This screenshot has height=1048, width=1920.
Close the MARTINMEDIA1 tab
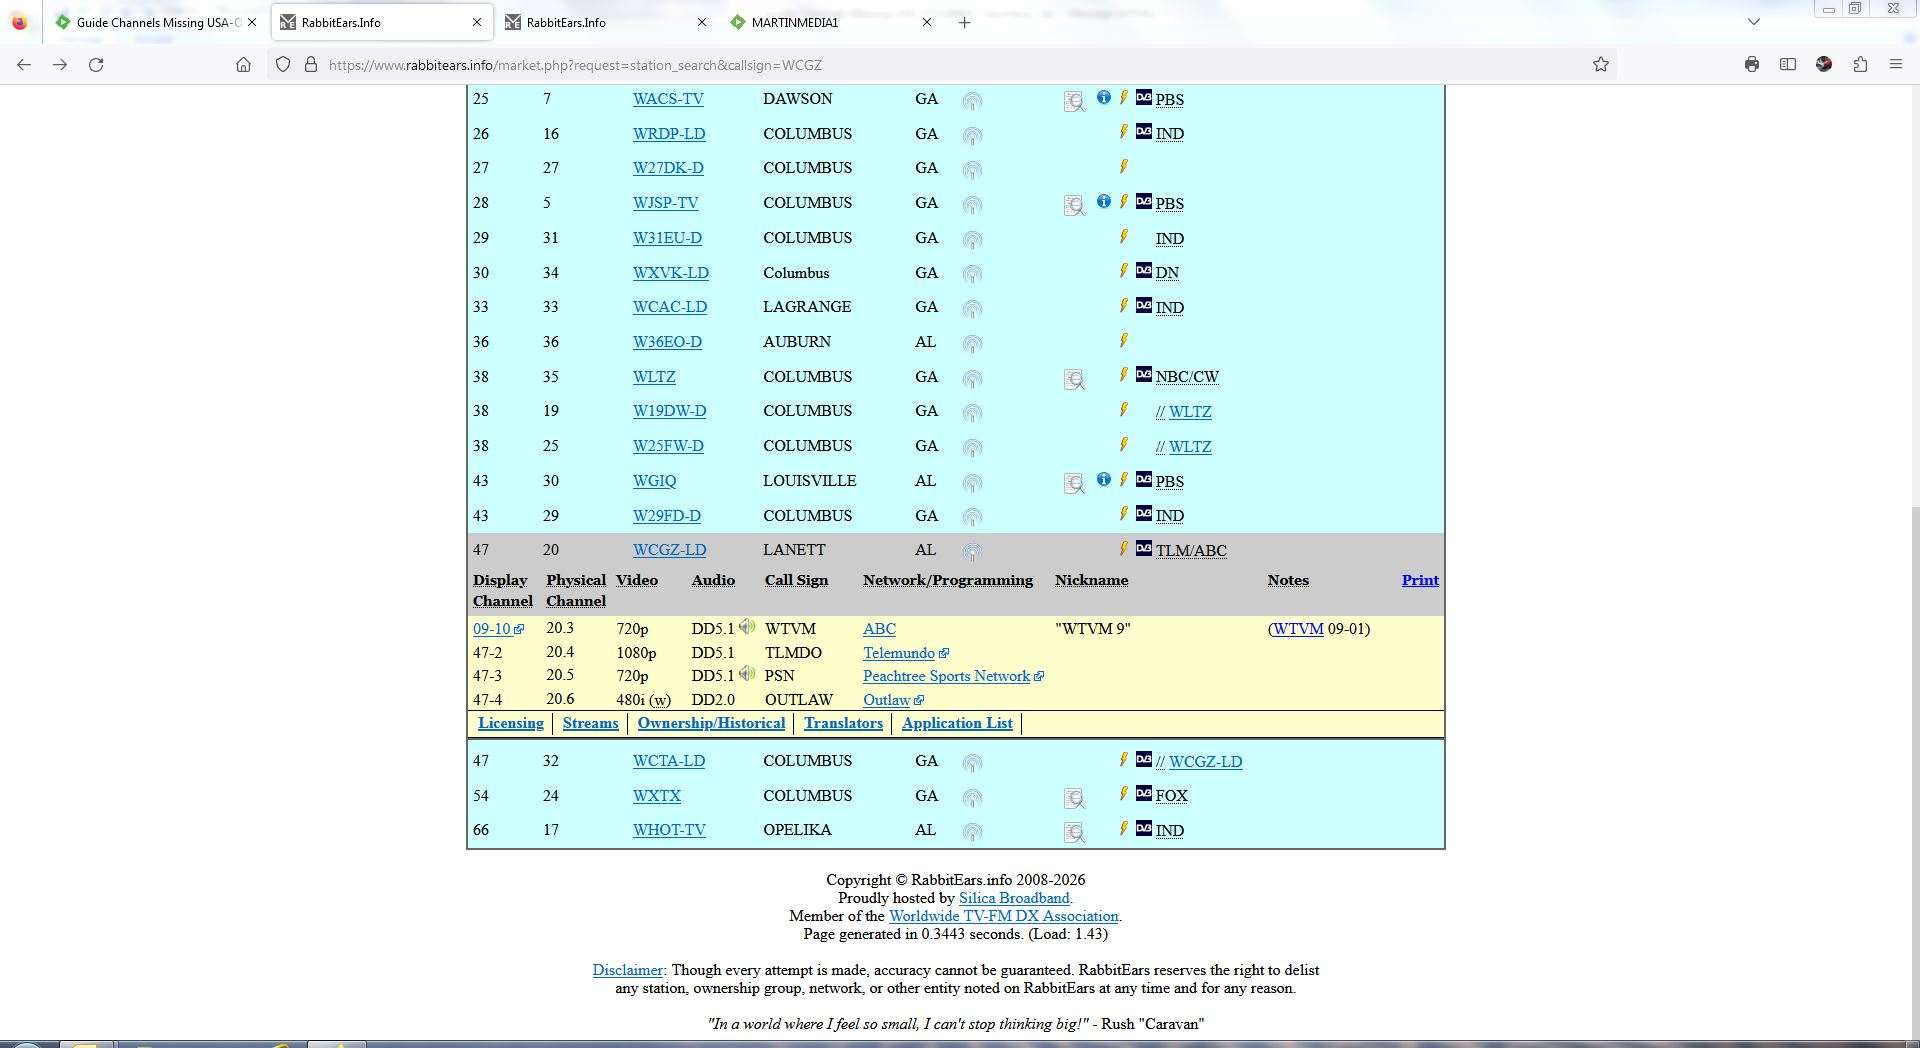926,22
